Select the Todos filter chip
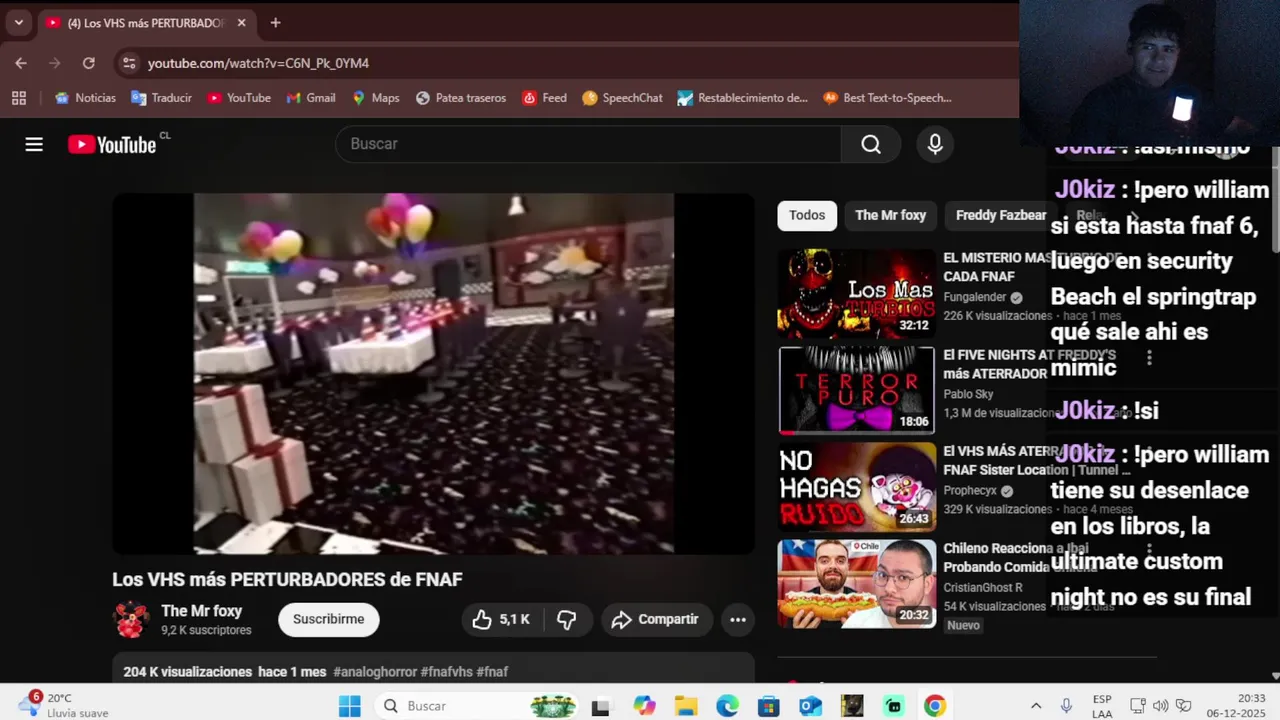The image size is (1280, 720). 807,215
